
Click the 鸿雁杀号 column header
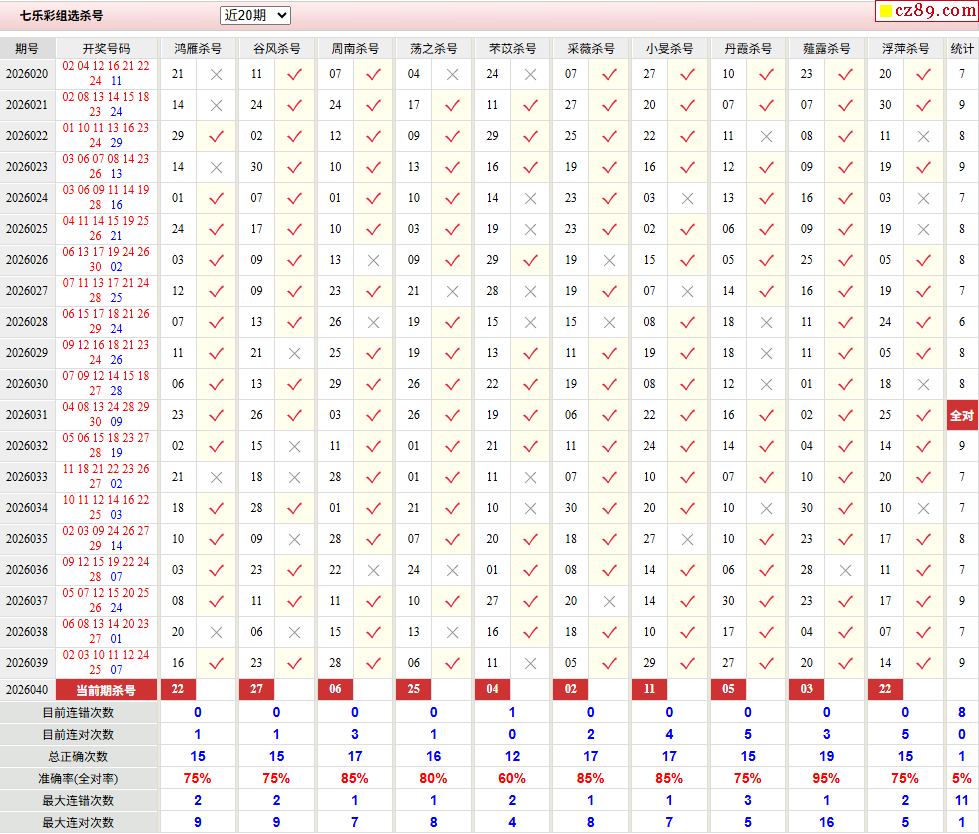[197, 48]
